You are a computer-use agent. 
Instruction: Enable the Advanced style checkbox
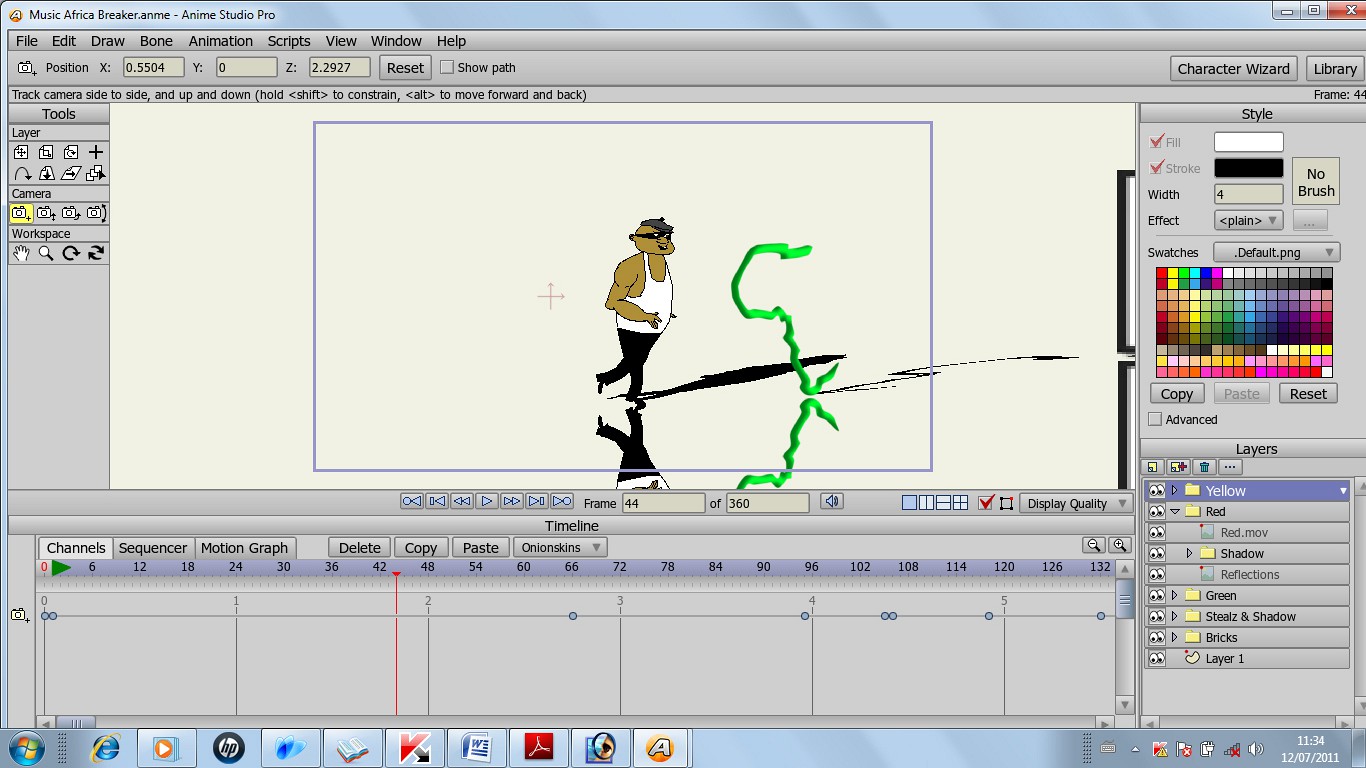(x=1155, y=419)
